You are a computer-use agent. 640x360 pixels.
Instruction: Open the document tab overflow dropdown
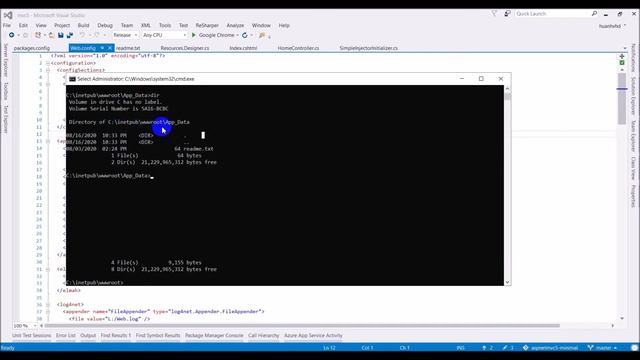[625, 48]
